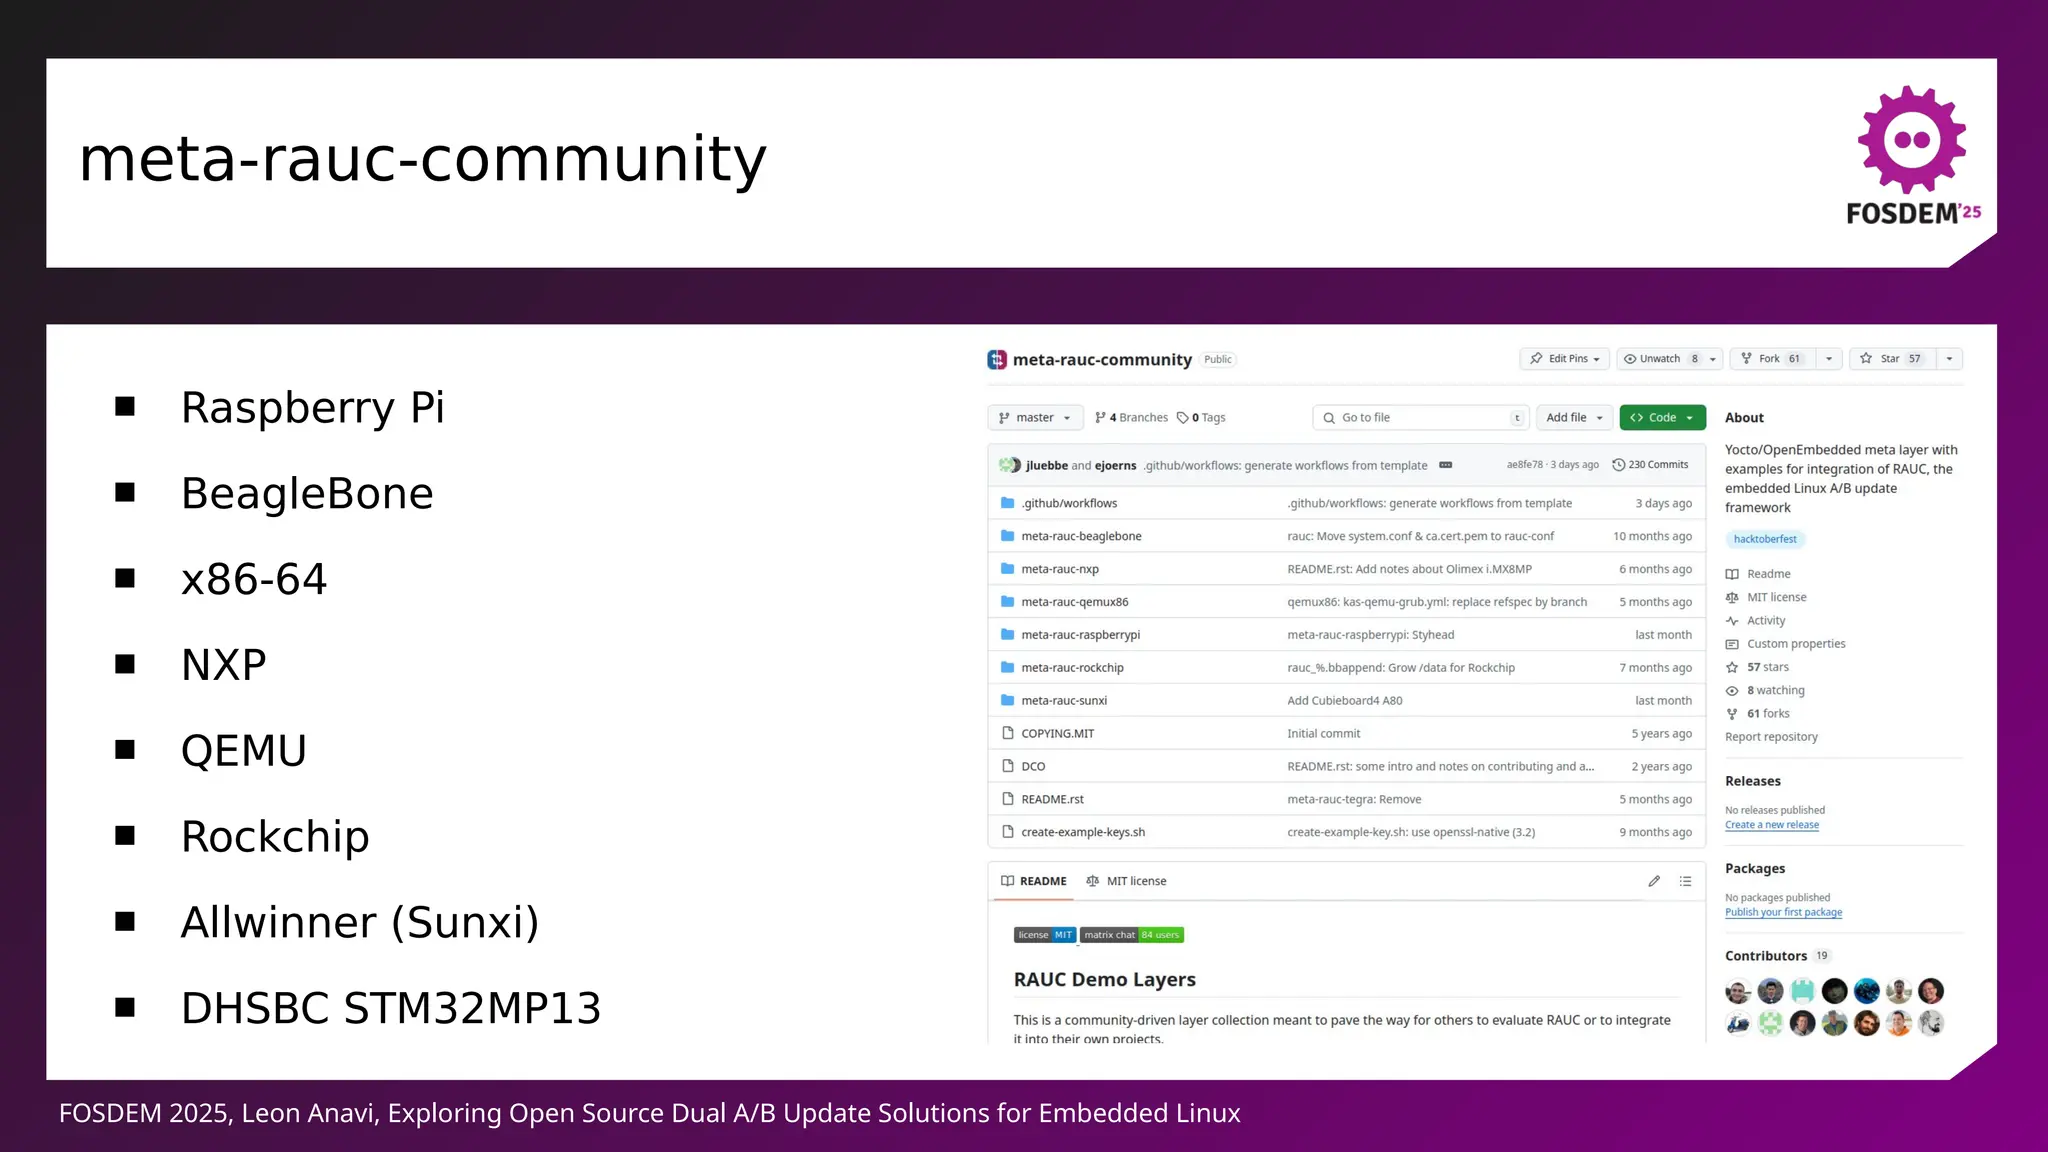This screenshot has width=2048, height=1152.
Task: Expand the Unwatch notification options arrow
Action: pos(1713,359)
